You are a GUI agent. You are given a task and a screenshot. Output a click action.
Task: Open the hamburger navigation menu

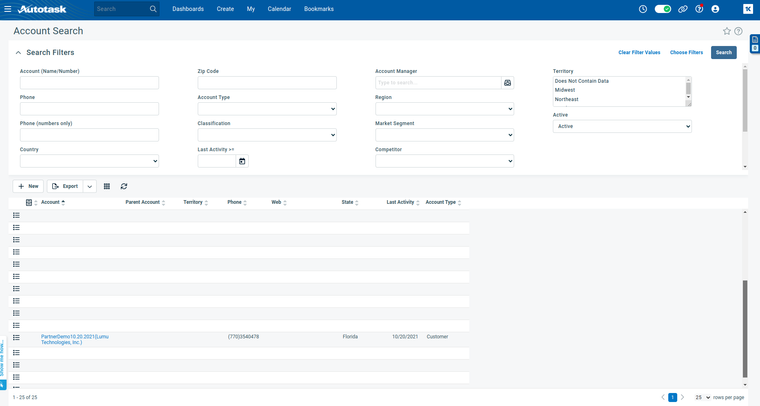point(8,9)
